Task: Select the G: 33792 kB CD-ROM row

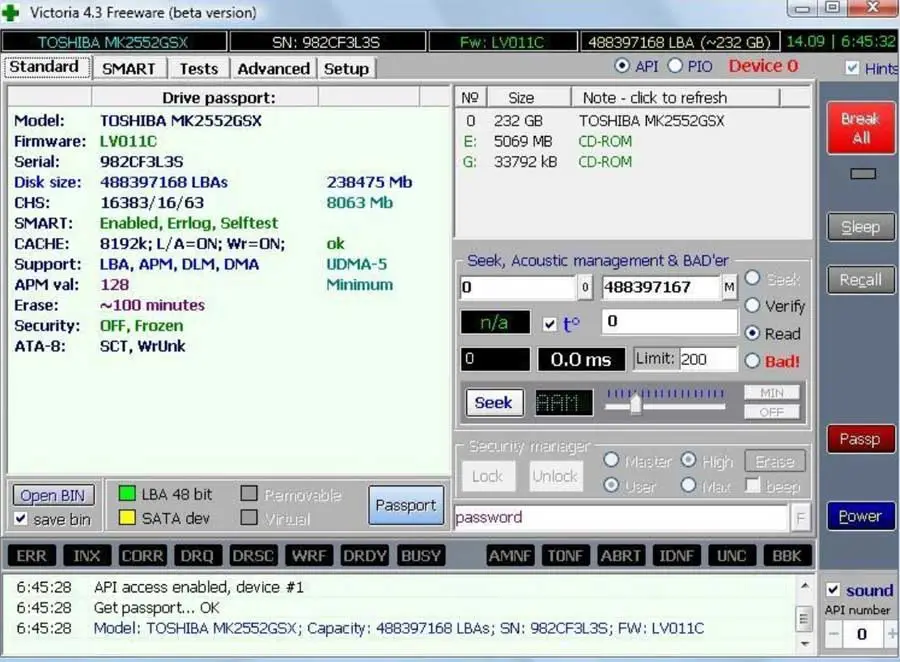Action: 633,162
